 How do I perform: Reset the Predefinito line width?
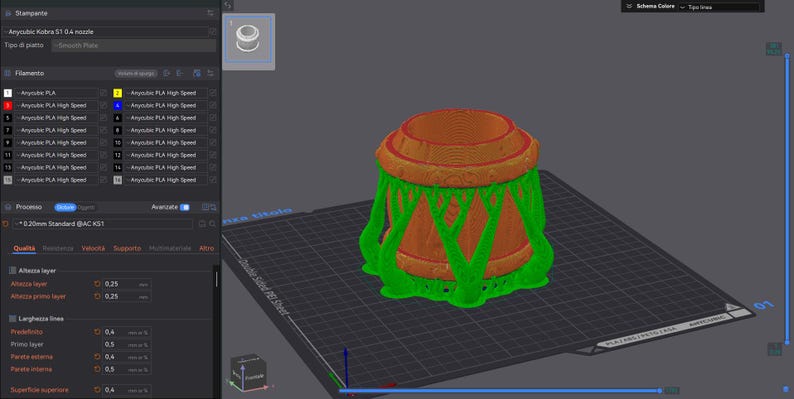click(x=97, y=332)
